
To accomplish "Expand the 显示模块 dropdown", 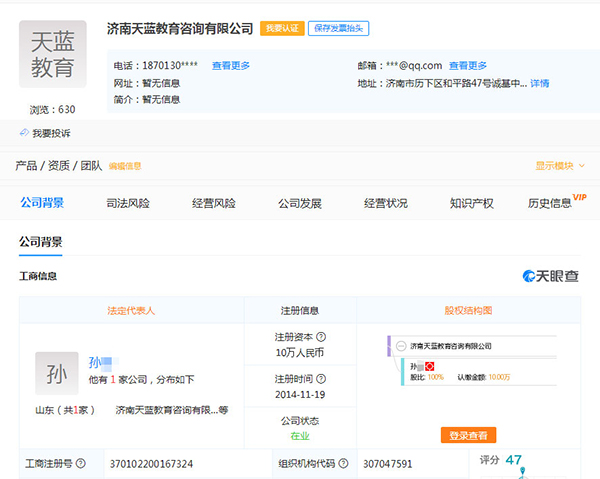I will tap(560, 166).
